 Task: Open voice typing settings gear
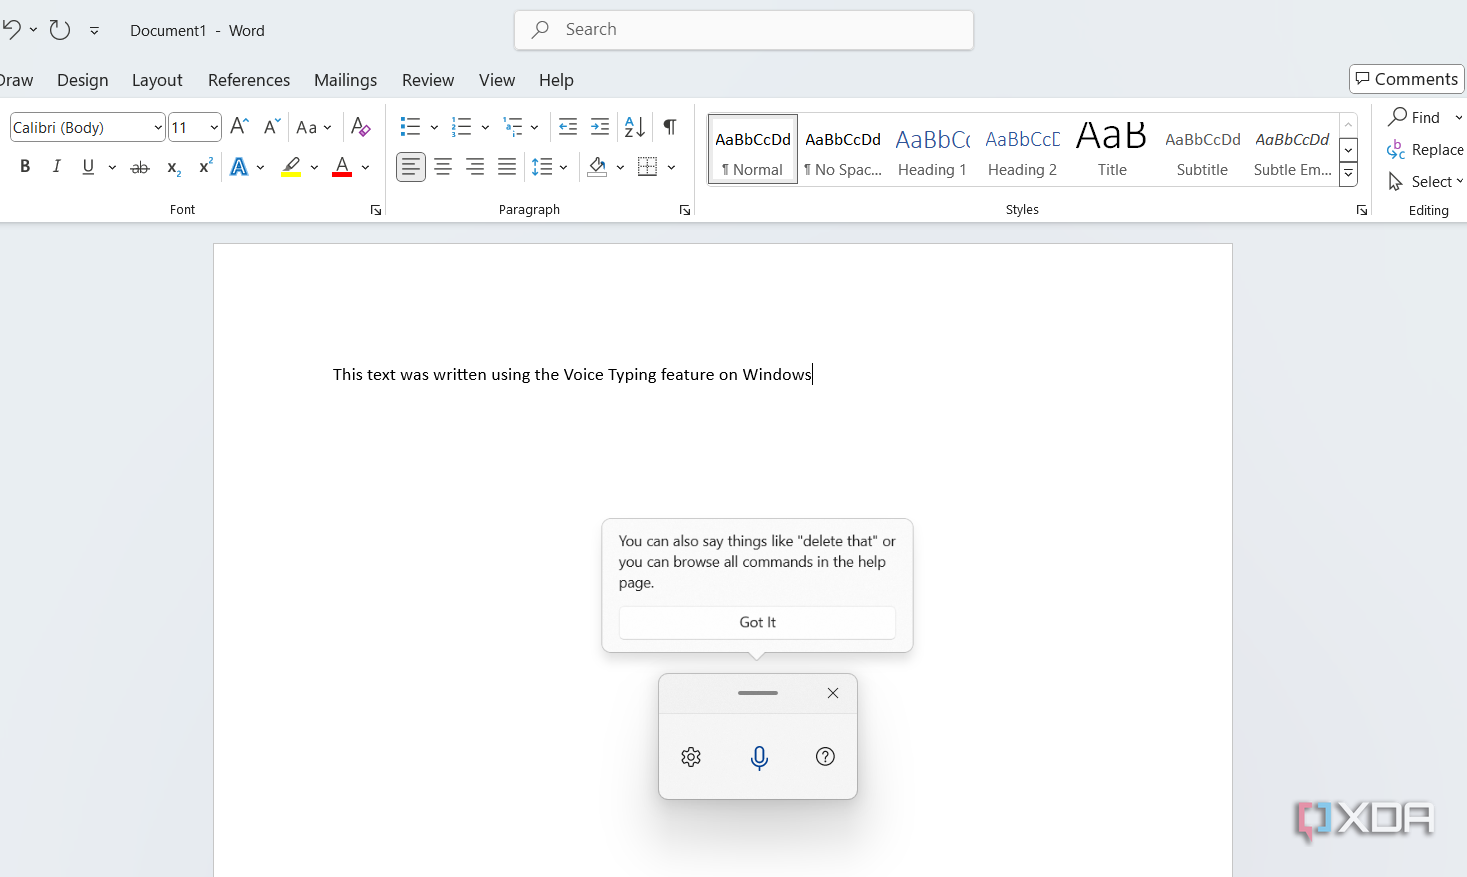(x=691, y=758)
